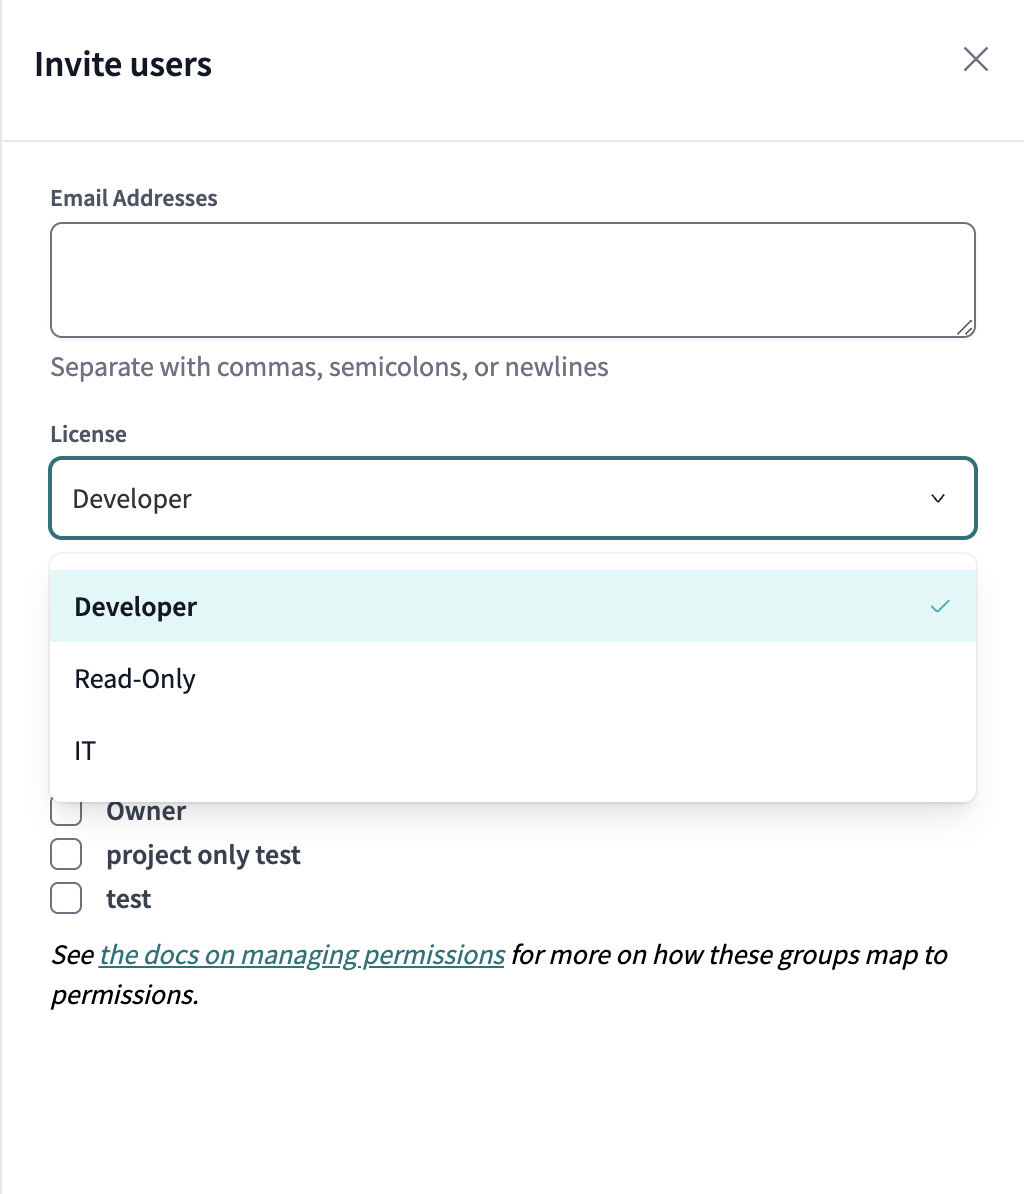Open the docs on managing permissions link
The height and width of the screenshot is (1194, 1024).
(301, 954)
